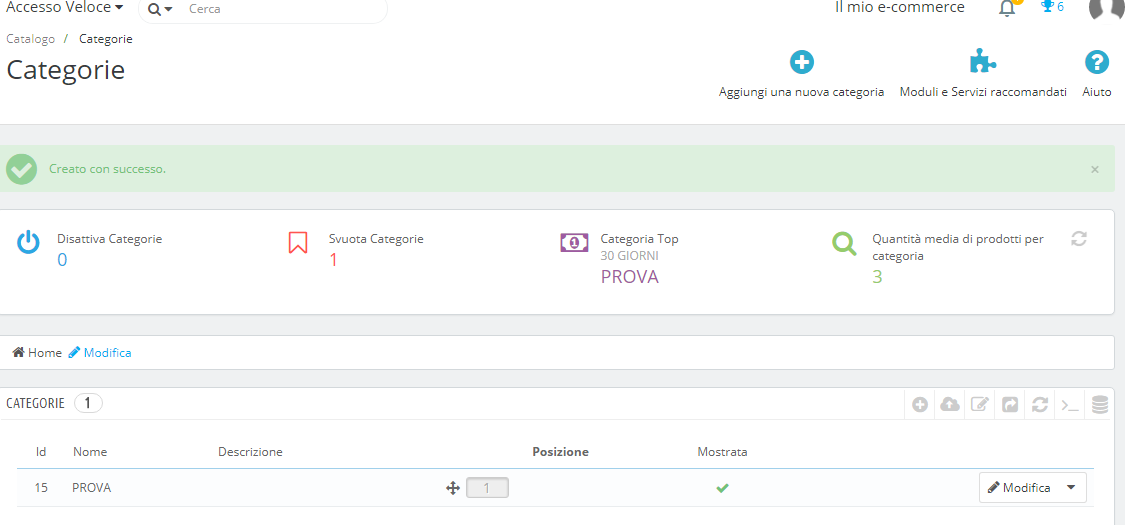Sort by the Nome column header
This screenshot has height=525, width=1125.
pos(90,452)
